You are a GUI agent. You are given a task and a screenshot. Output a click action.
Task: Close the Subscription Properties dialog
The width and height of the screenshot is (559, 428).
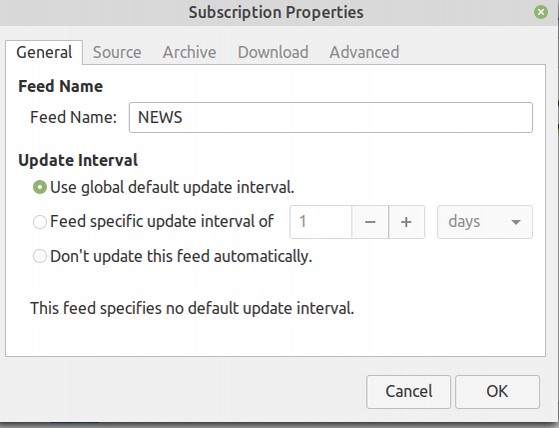click(x=541, y=12)
